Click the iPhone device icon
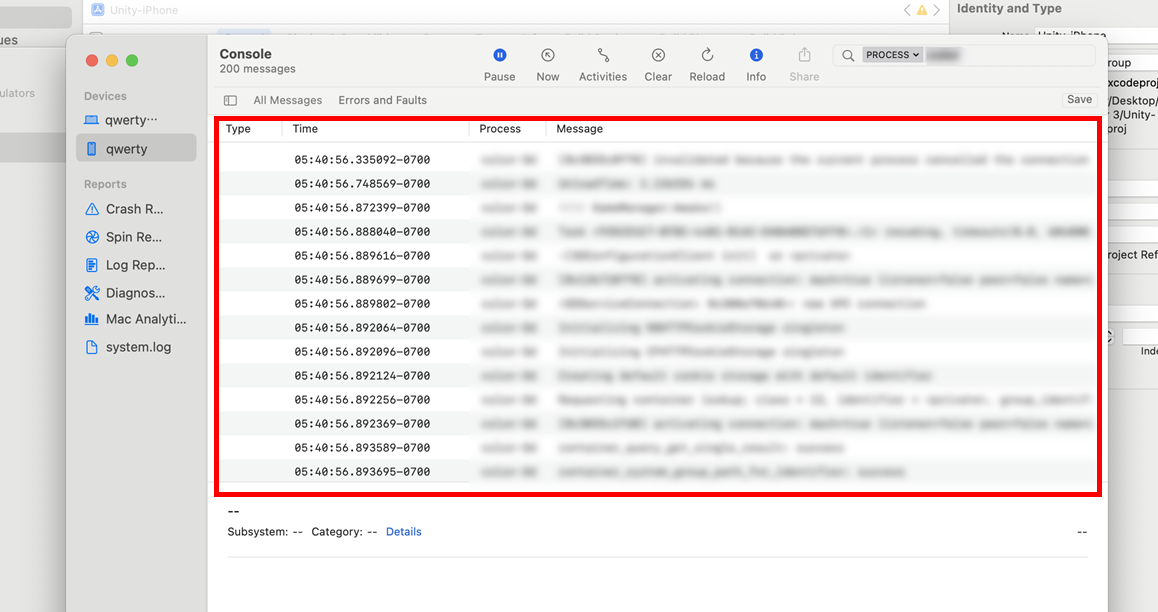 (92, 148)
